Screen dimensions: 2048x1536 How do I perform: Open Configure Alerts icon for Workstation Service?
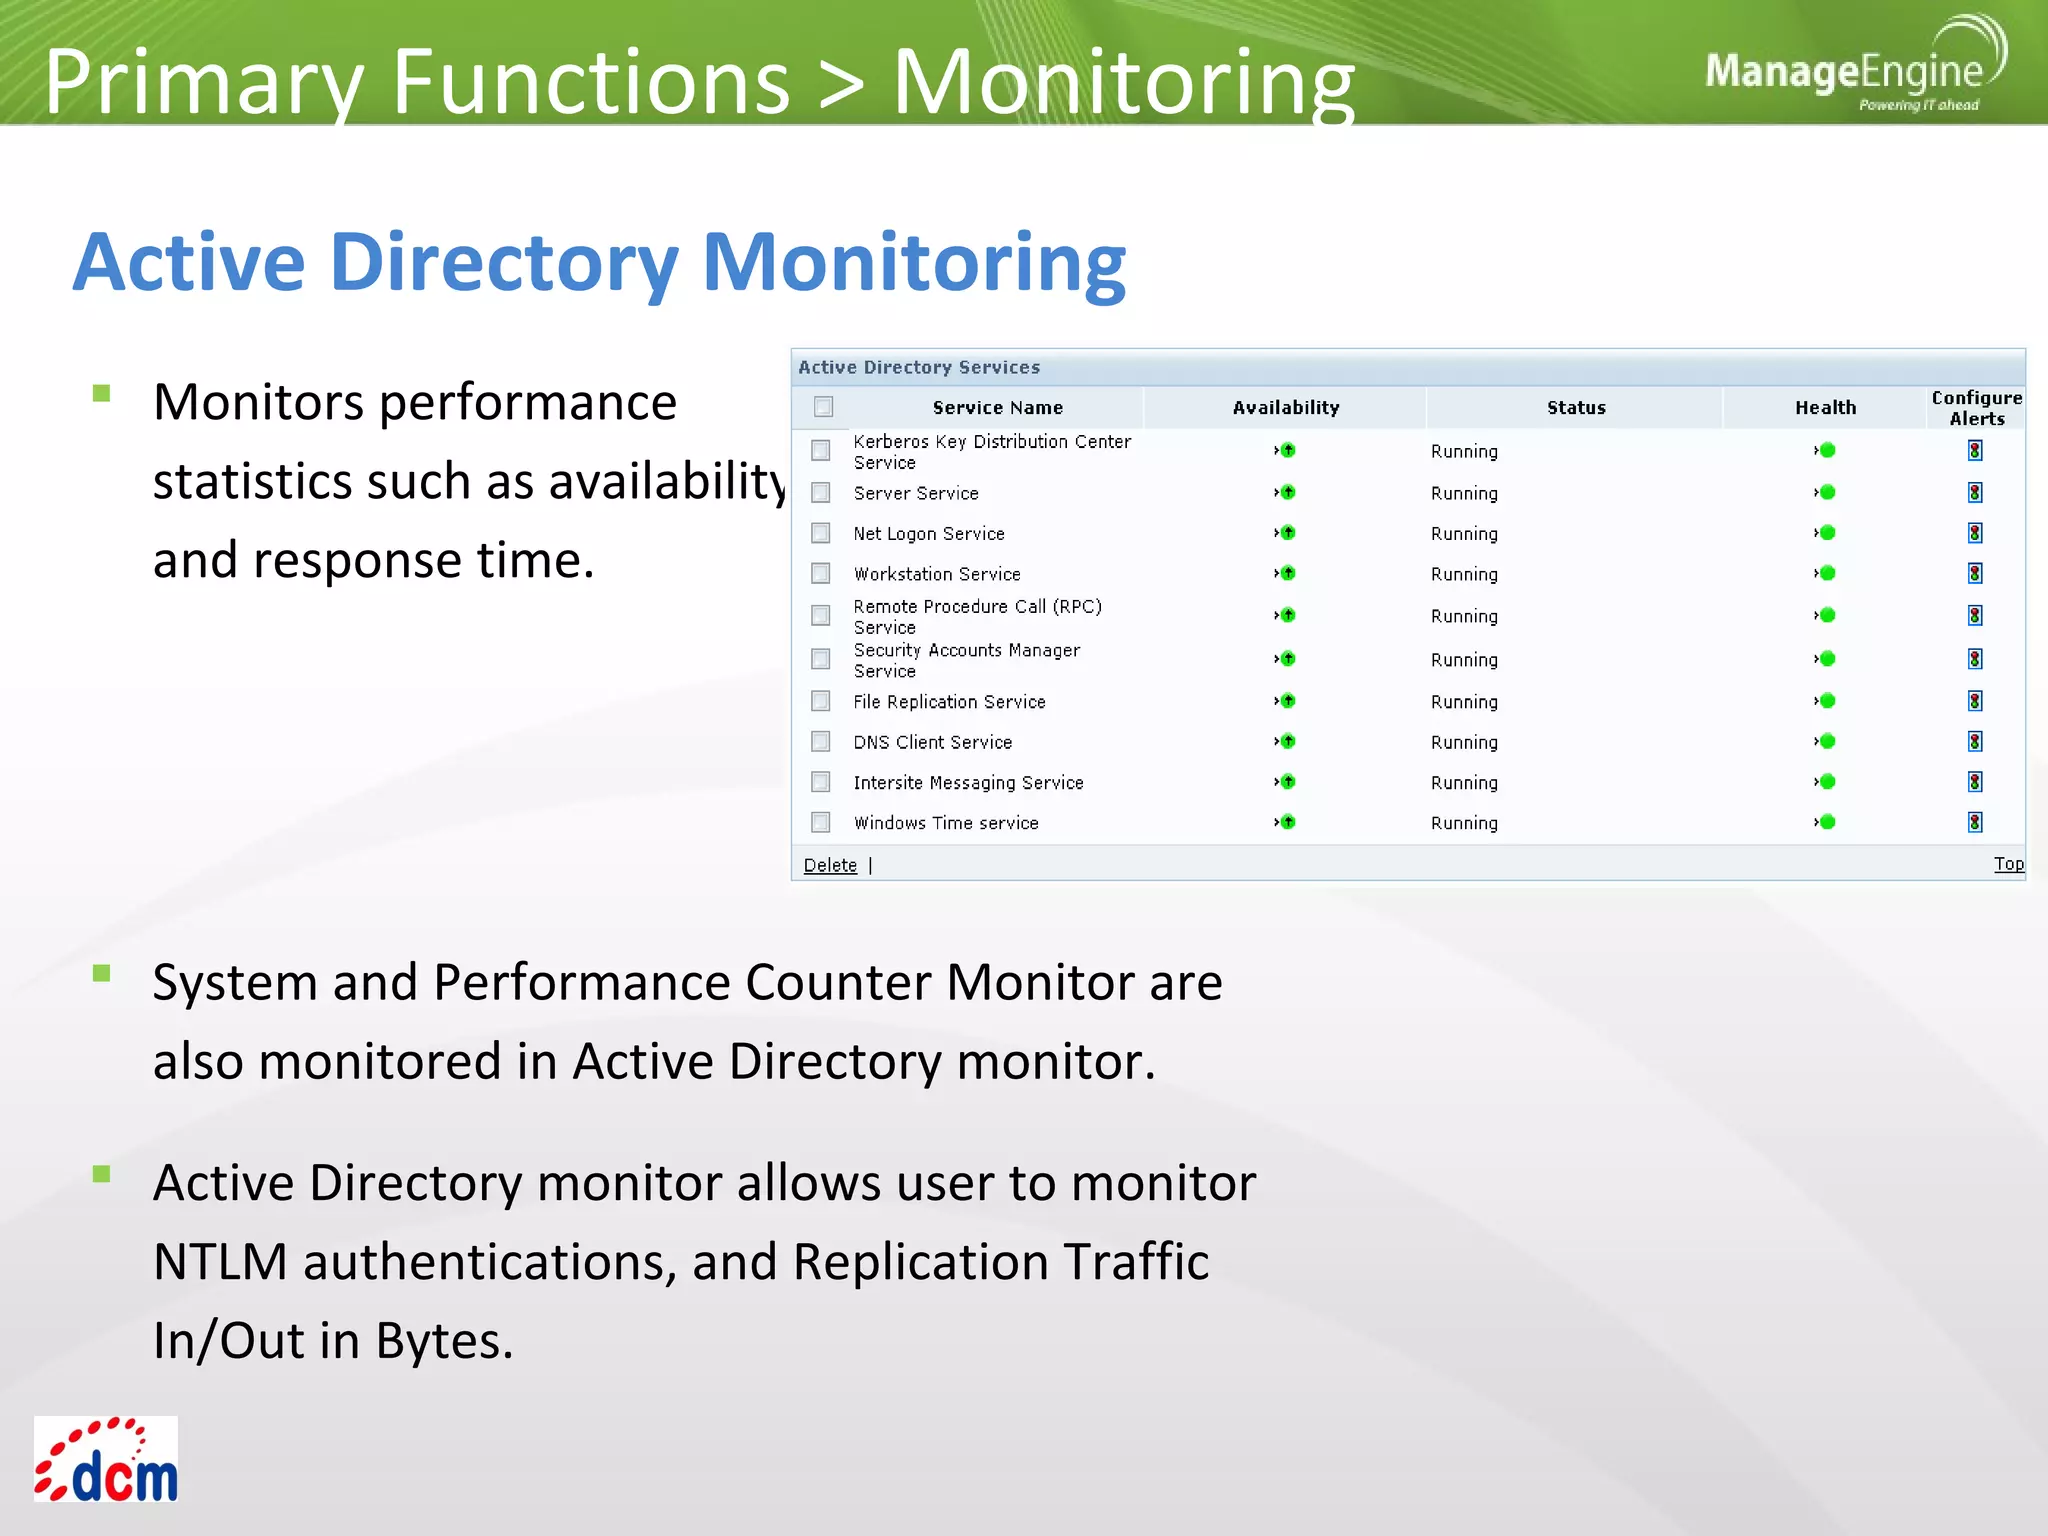tap(1975, 573)
